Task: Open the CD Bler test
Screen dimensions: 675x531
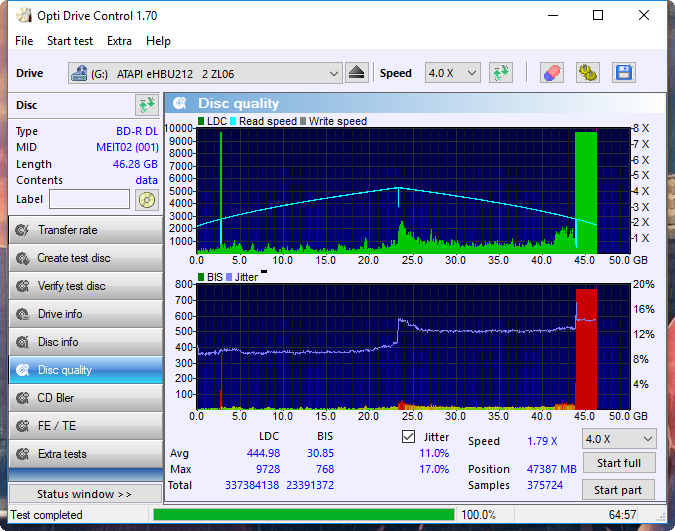Action: click(86, 398)
